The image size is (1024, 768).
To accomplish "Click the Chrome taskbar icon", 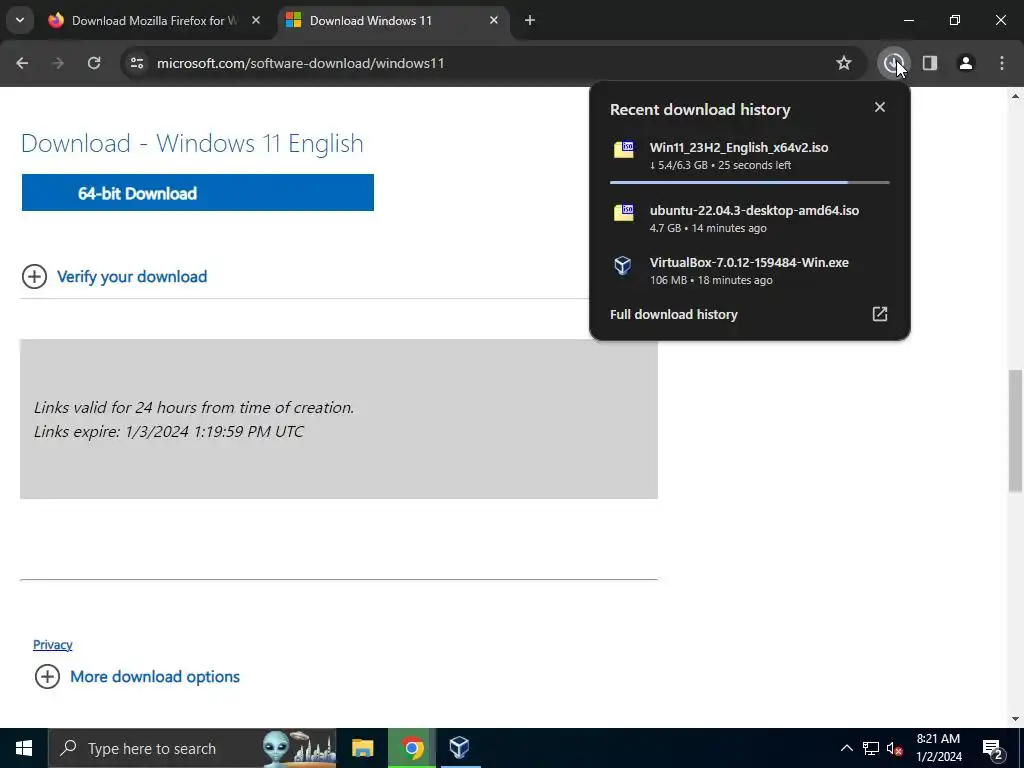I will pos(411,748).
